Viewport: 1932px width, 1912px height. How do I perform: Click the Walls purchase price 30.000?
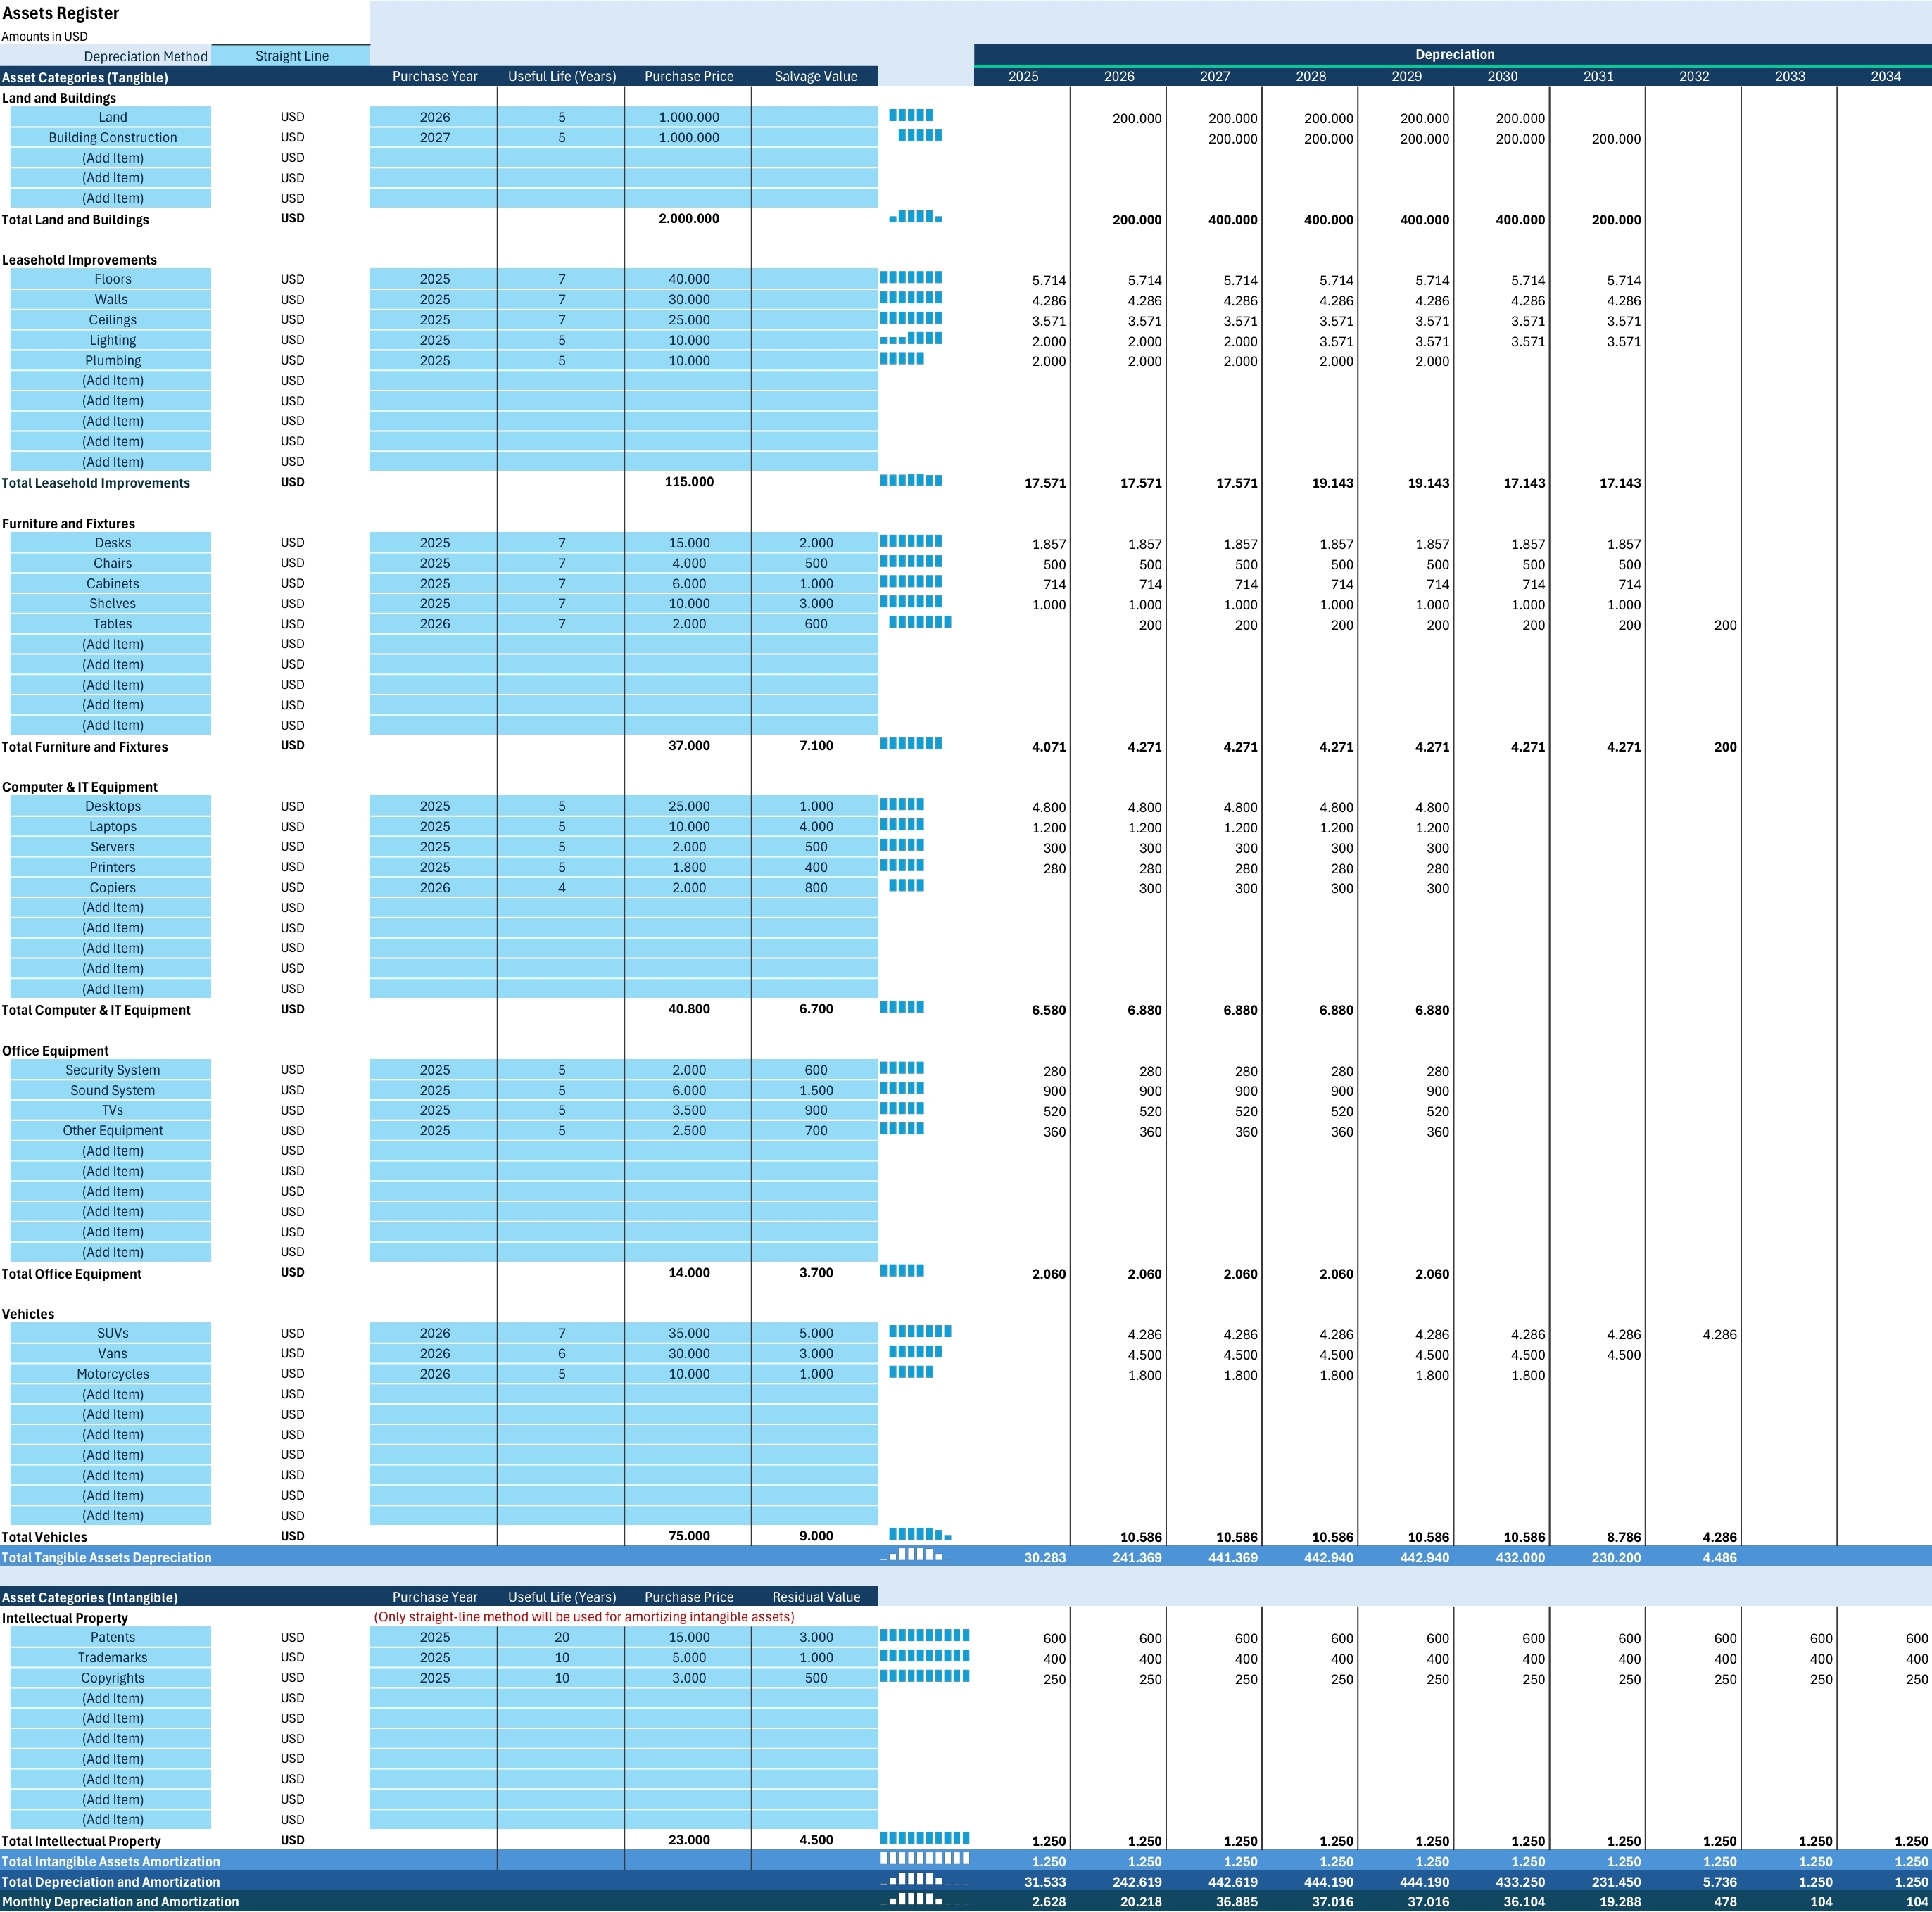(x=688, y=299)
